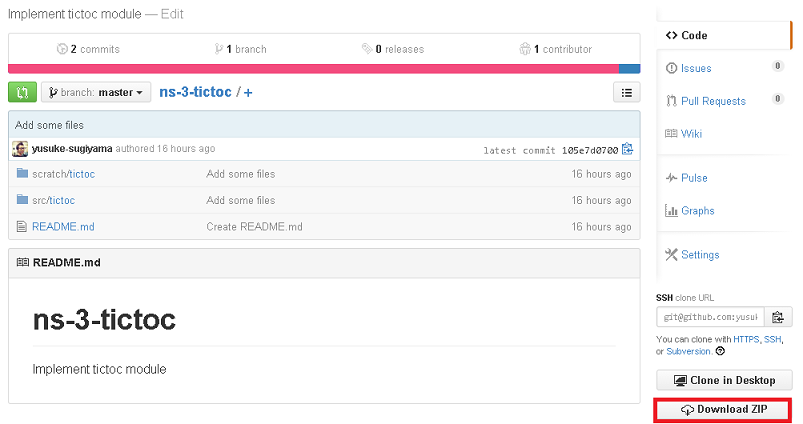Click the Issues count badge

tap(777, 66)
